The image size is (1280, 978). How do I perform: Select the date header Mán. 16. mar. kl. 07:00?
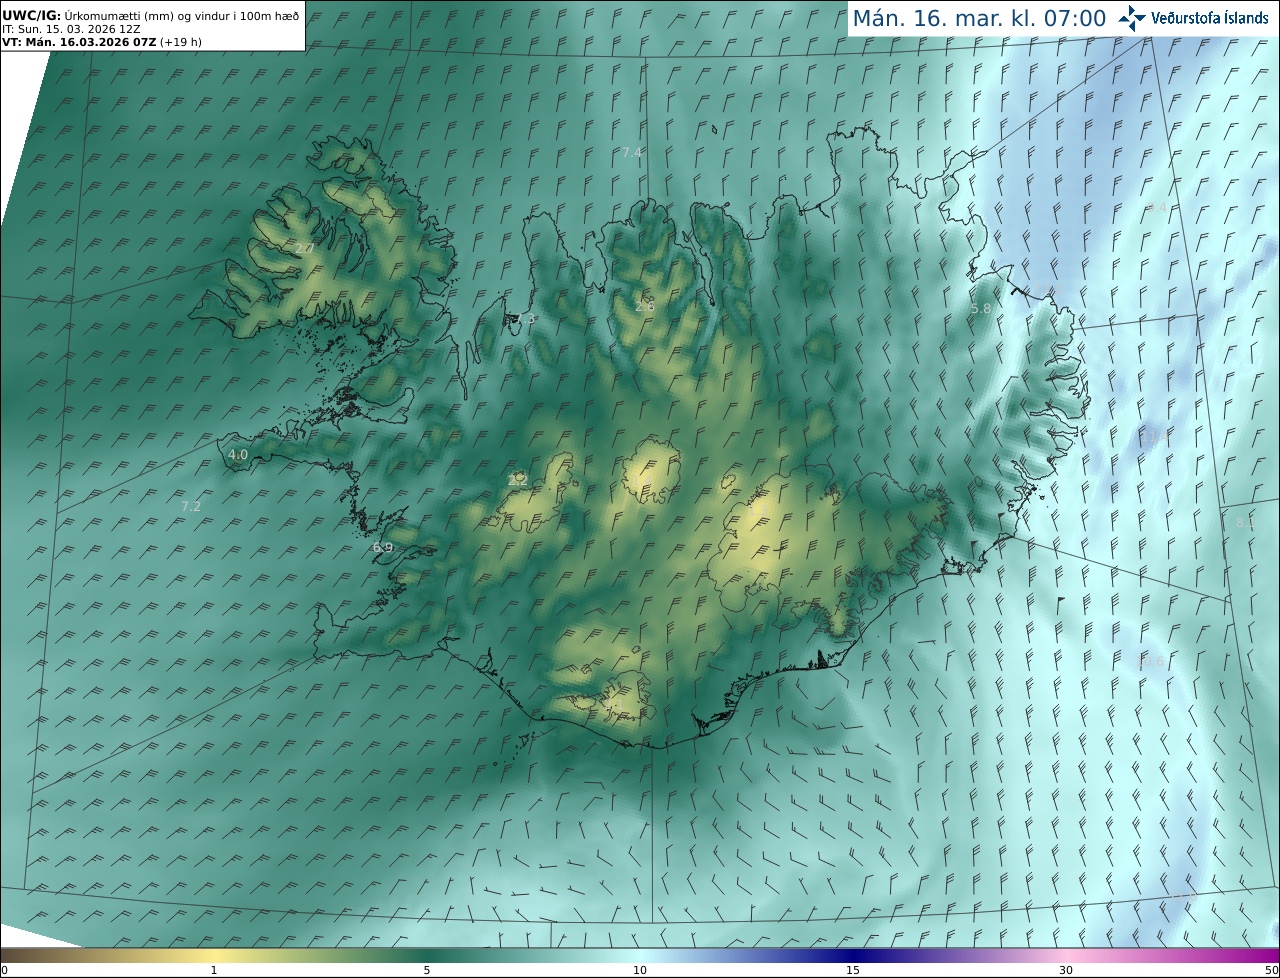coord(979,18)
